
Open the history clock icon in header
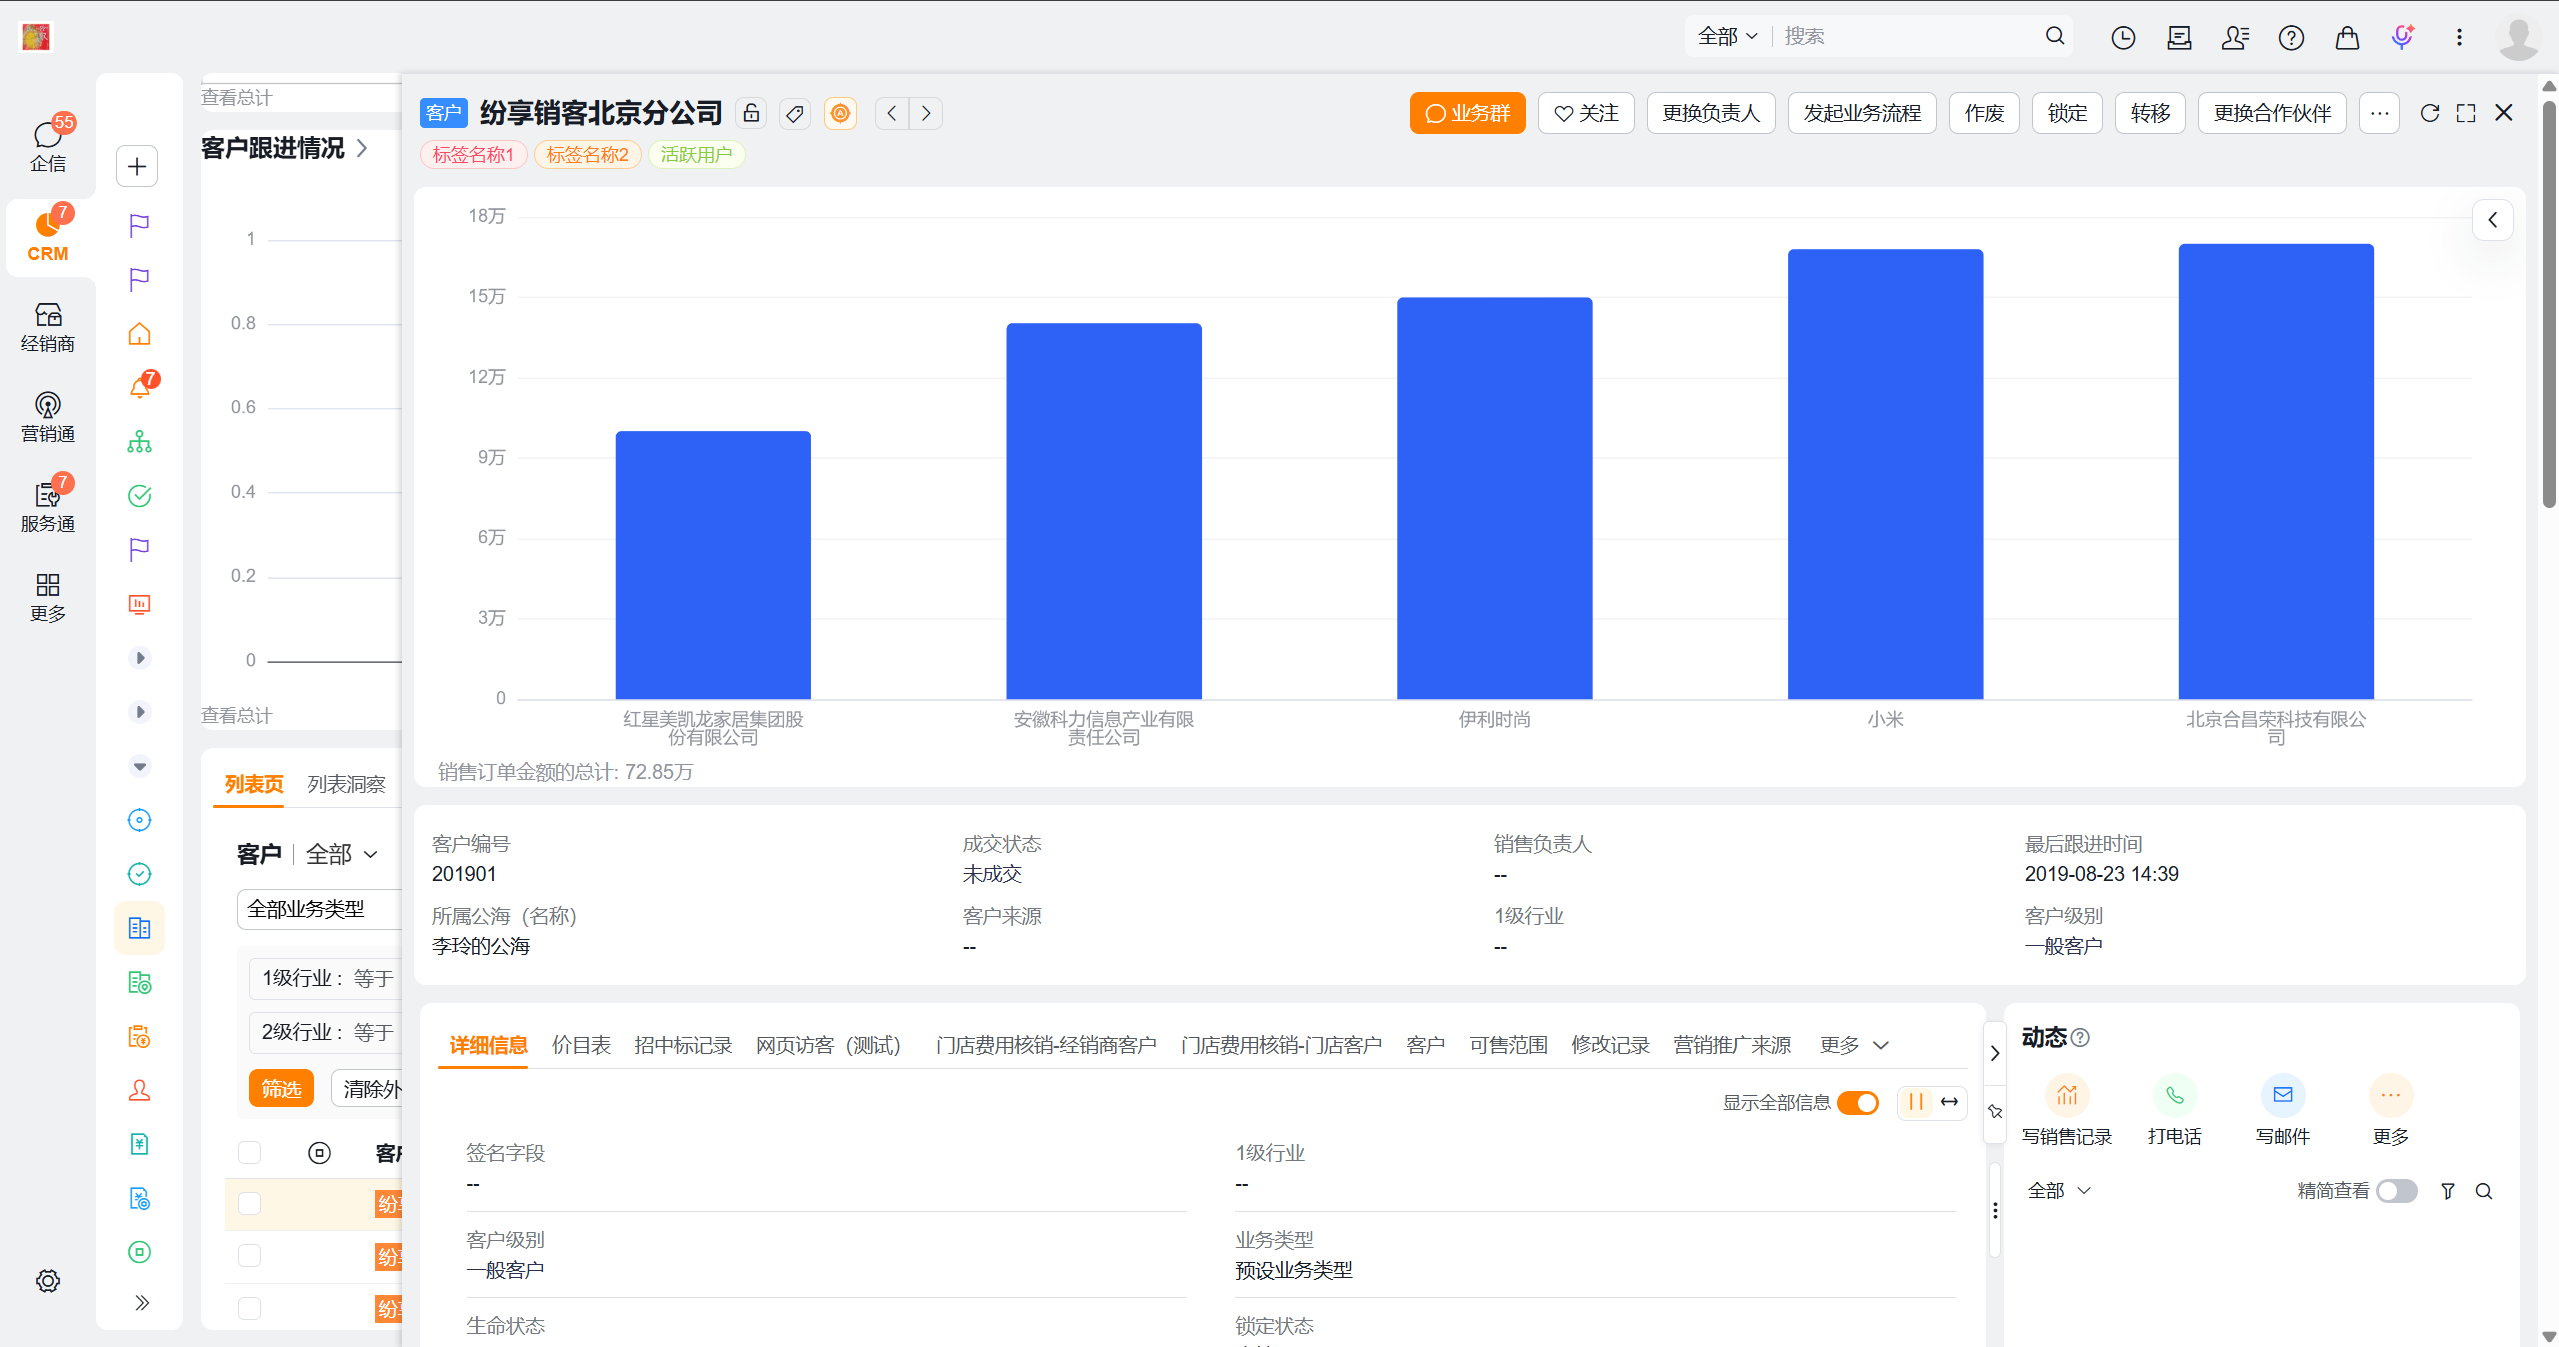[2123, 37]
